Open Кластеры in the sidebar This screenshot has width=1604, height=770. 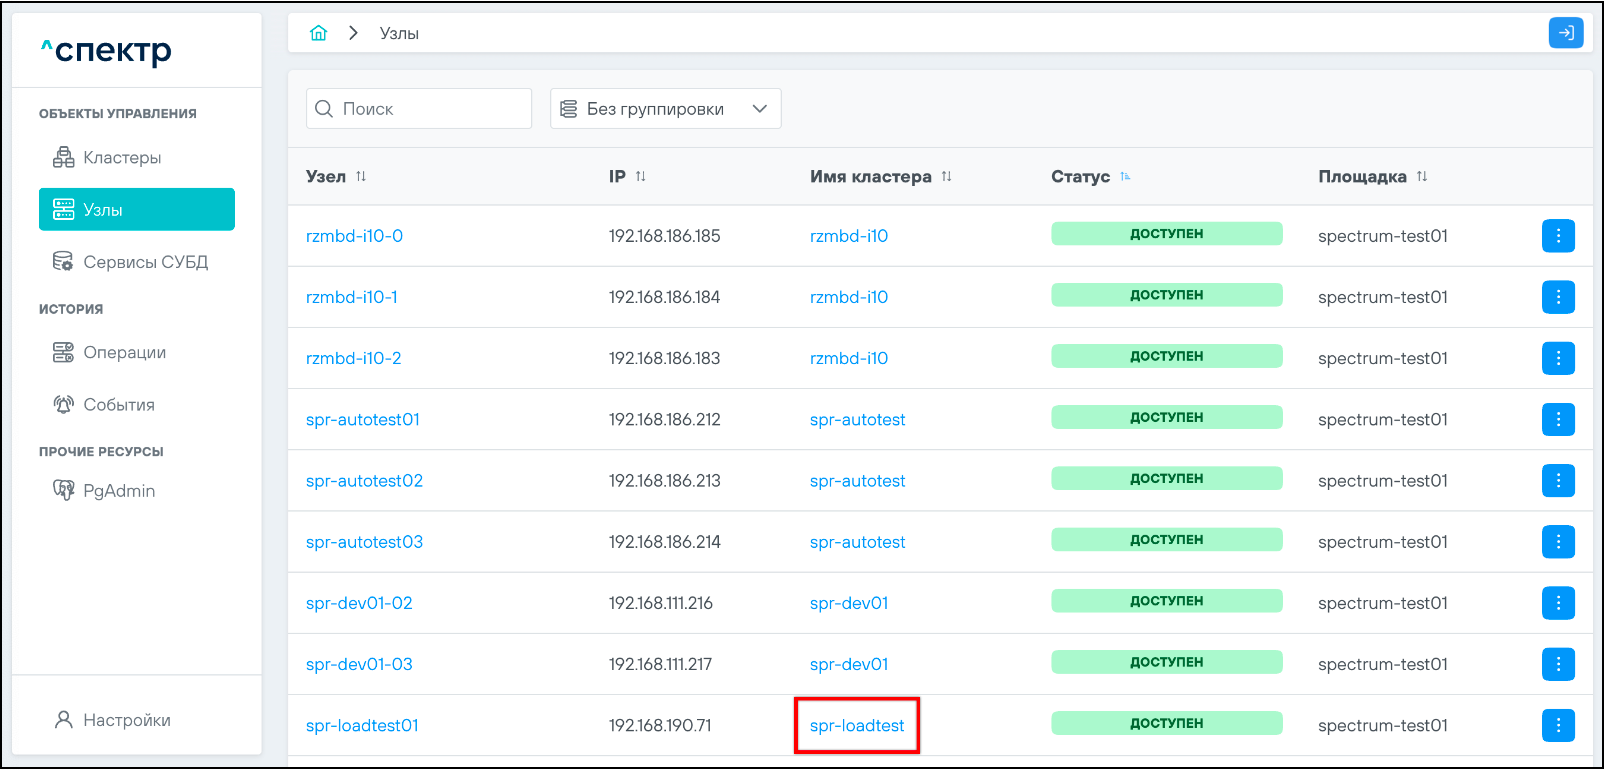122,158
